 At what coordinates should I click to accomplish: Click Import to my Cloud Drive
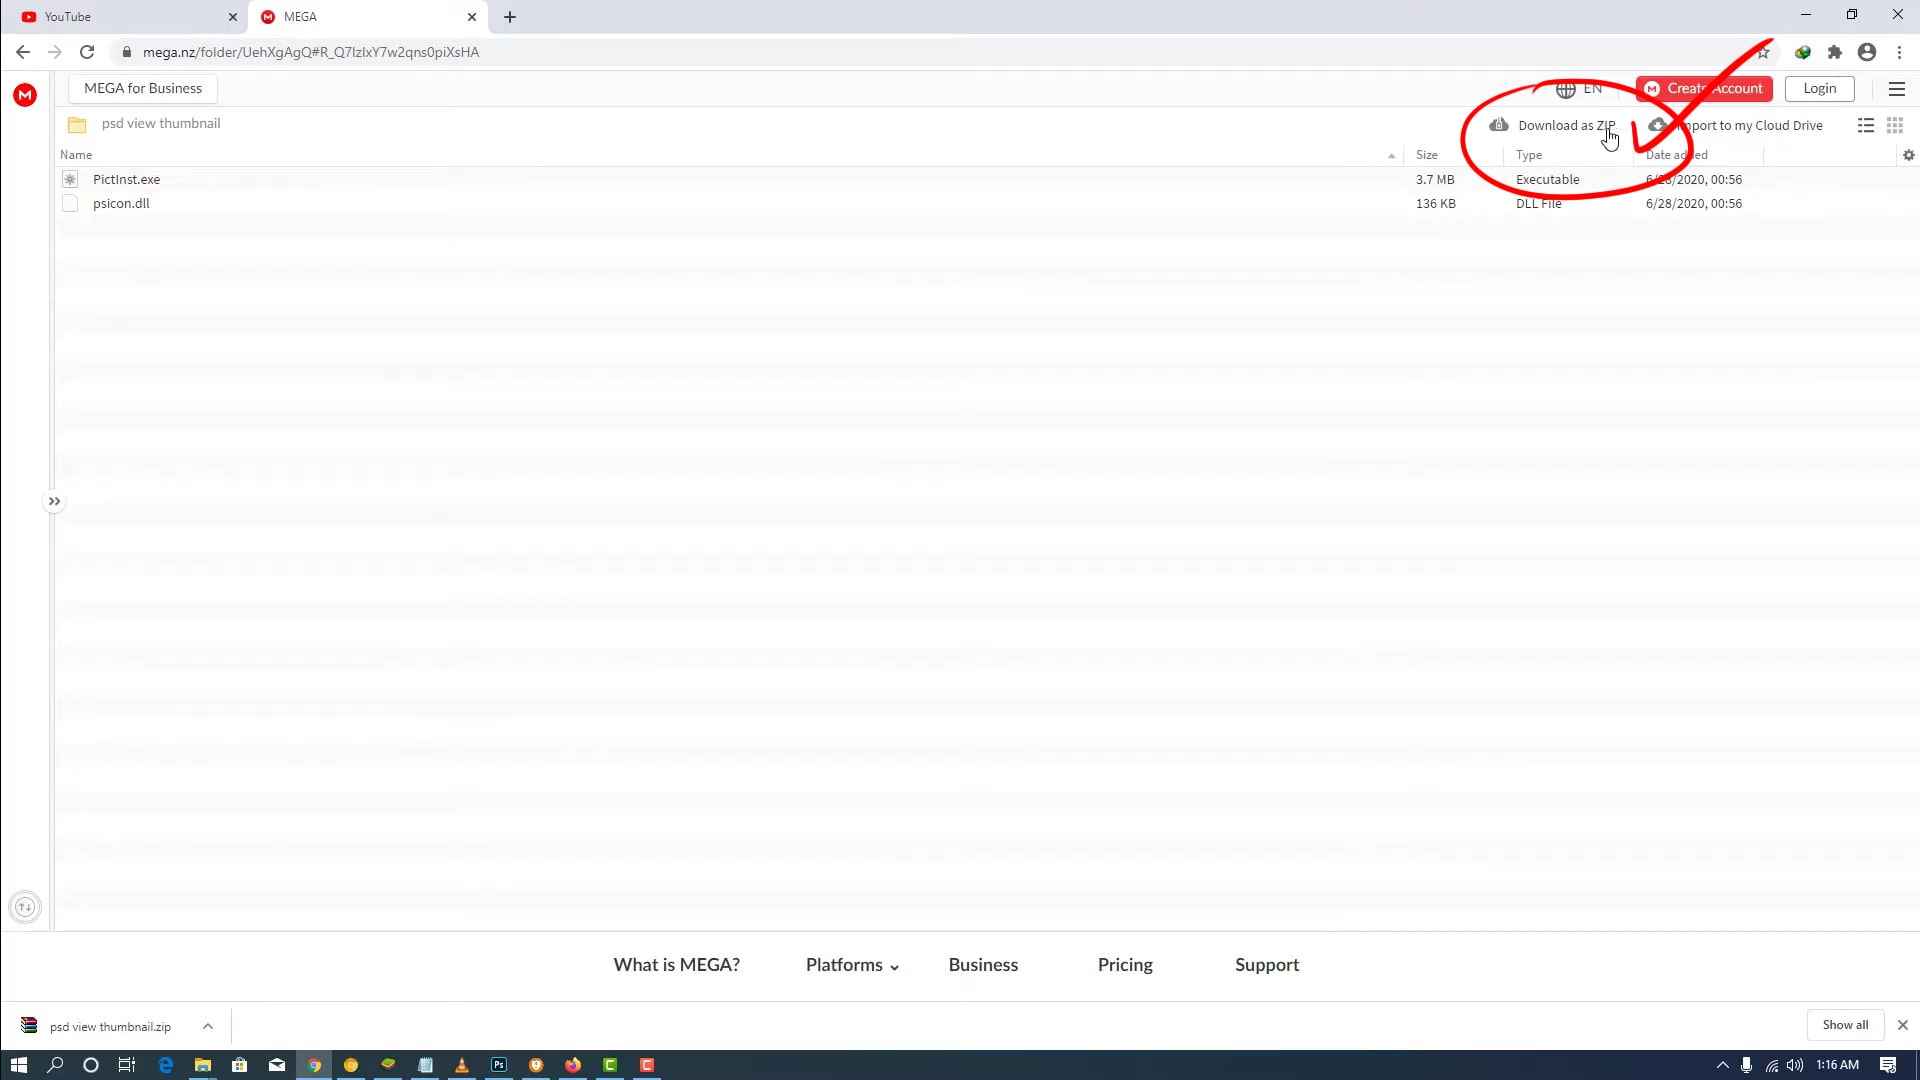1736,125
